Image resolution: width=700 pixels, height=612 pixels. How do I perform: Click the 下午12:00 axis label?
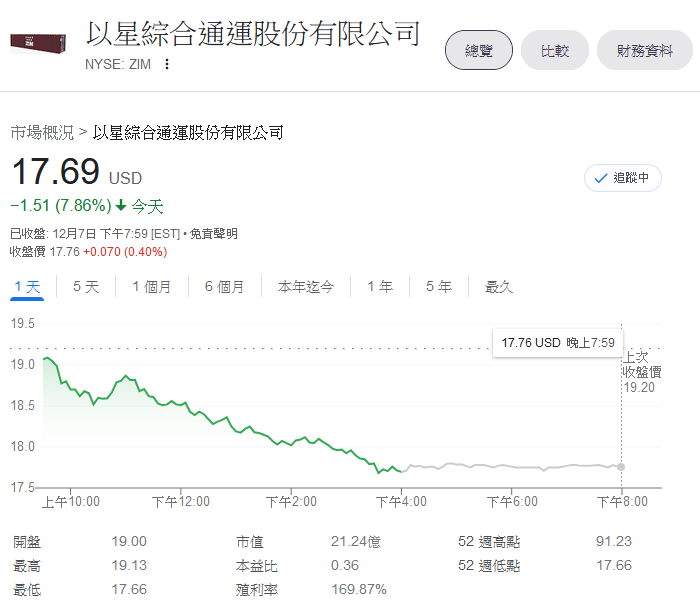click(x=180, y=502)
